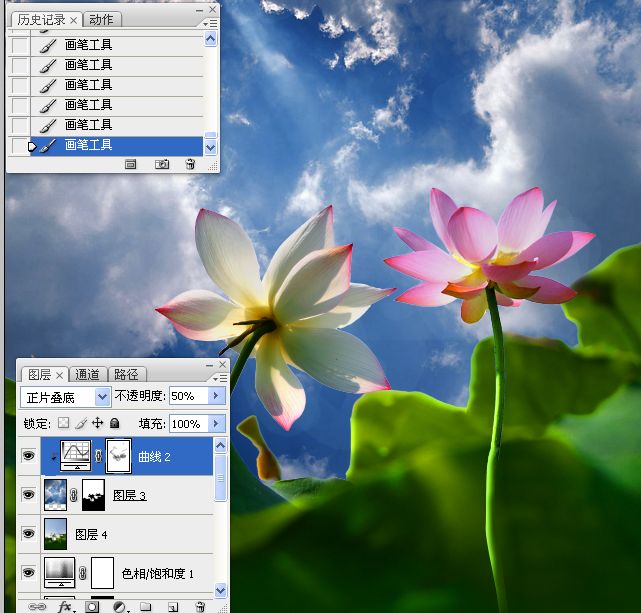
Task: Select the layer mask thumbnail of 曲线 2
Action: click(119, 456)
